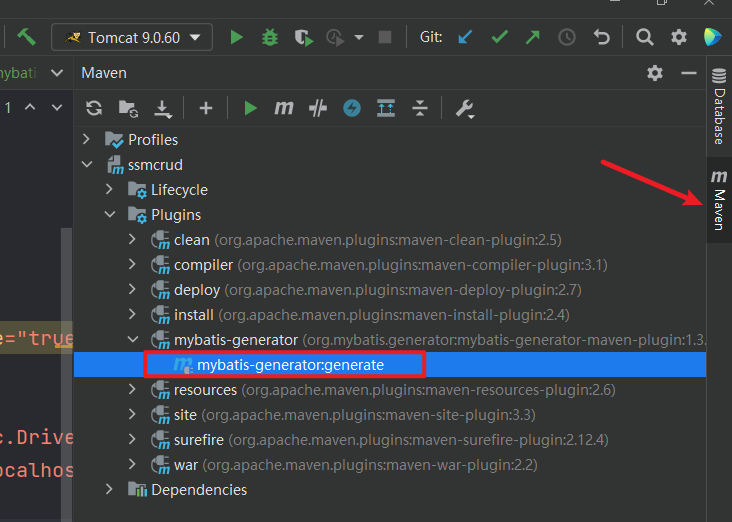Screen dimensions: 732x522
Task: Open the Tomcat 9.0.60 run configuration dropdown
Action: click(132, 37)
